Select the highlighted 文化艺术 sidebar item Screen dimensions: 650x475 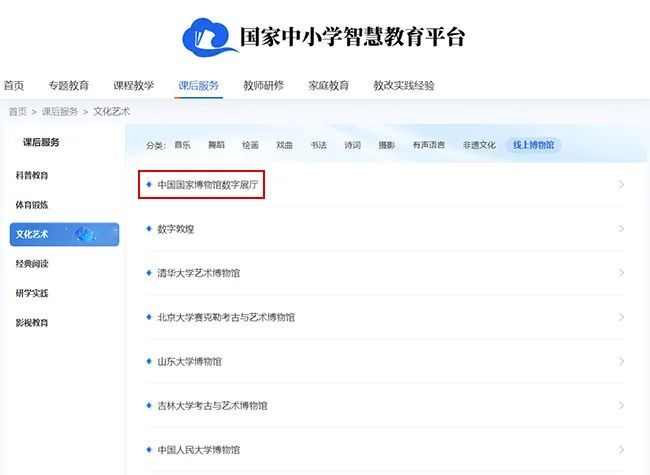point(64,234)
